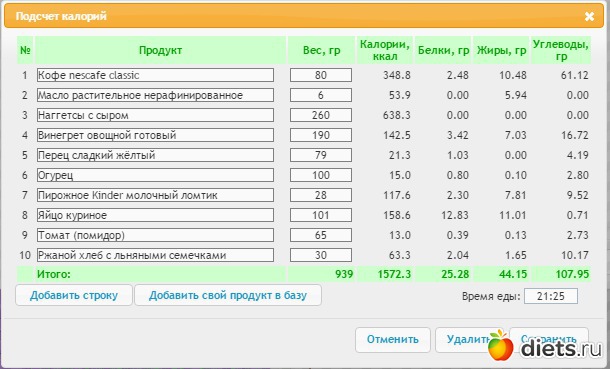Select weight field 101 for Яйцо

click(x=321, y=215)
